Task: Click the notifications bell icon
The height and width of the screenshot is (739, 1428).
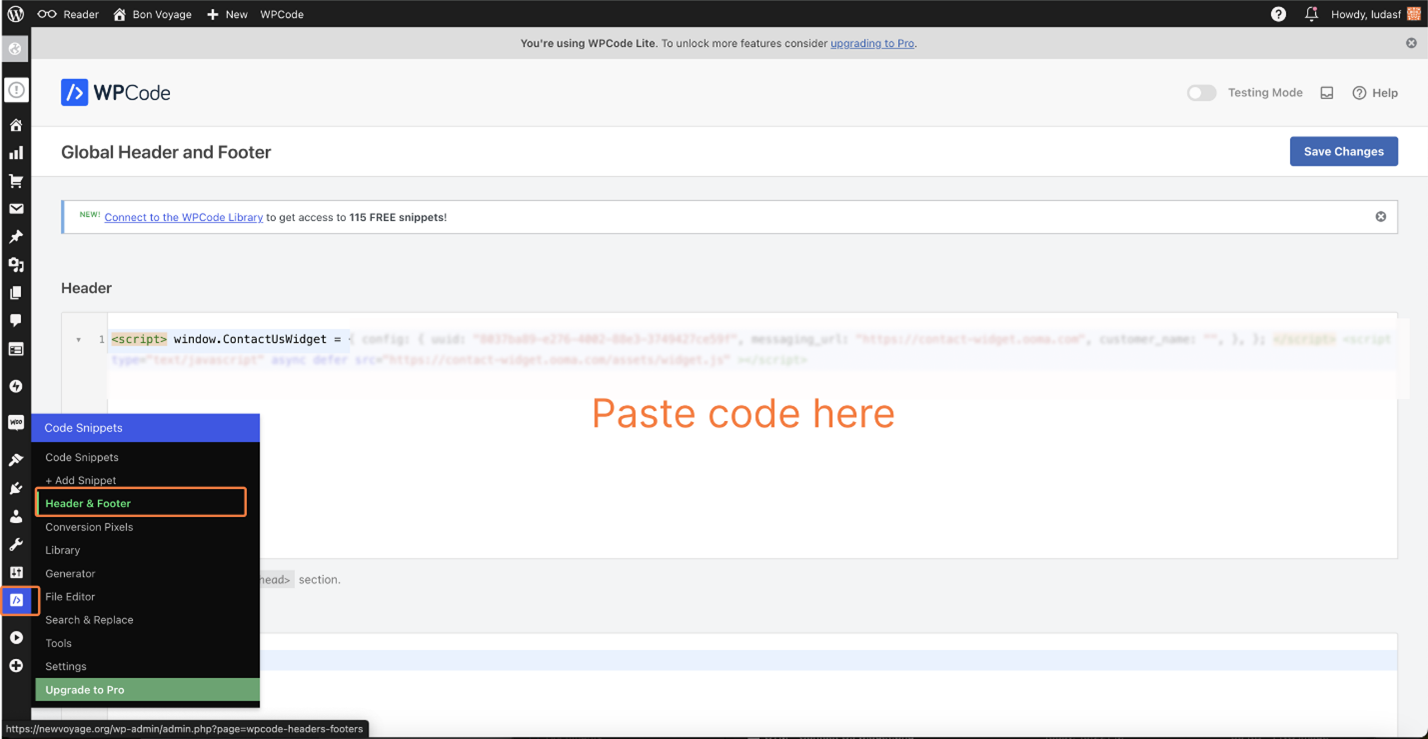Action: point(1311,14)
